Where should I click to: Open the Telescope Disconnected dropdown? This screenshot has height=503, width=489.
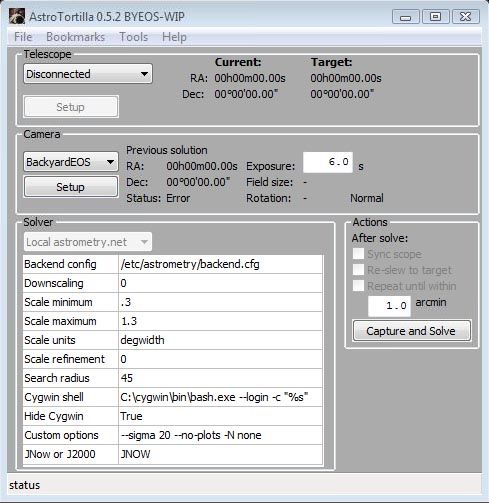pyautogui.click(x=88, y=74)
